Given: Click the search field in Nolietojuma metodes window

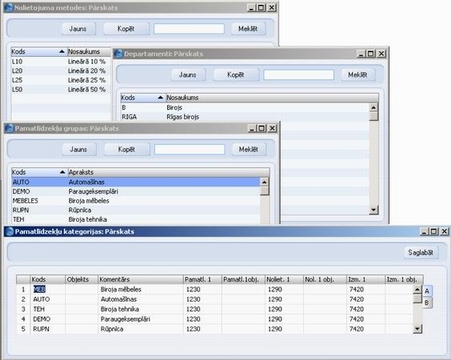Looking at the screenshot, I should click(189, 29).
